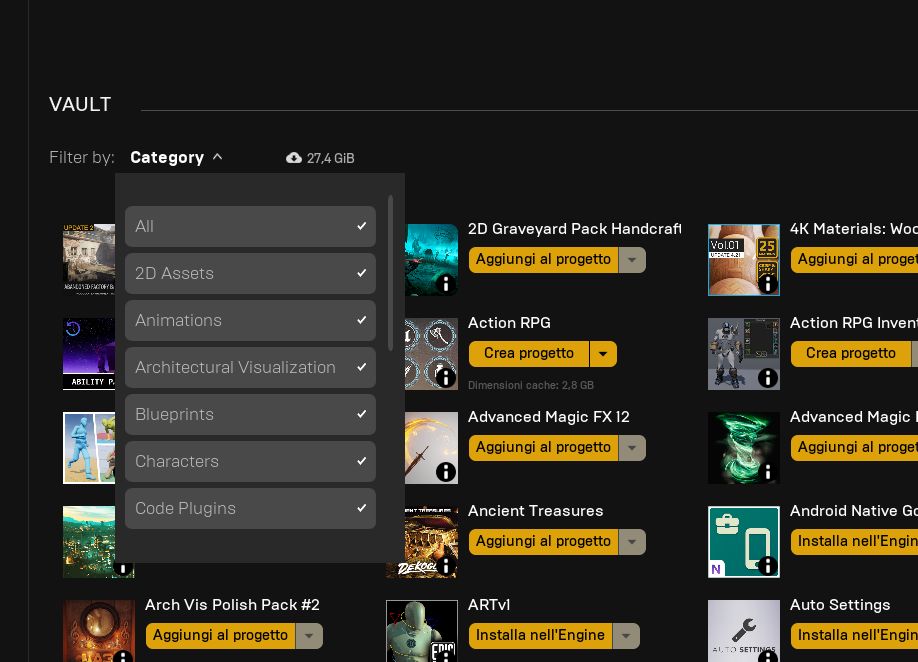Image resolution: width=918 pixels, height=662 pixels.
Task: Choose 'Code Plugins' from the filter list
Action: (250, 508)
